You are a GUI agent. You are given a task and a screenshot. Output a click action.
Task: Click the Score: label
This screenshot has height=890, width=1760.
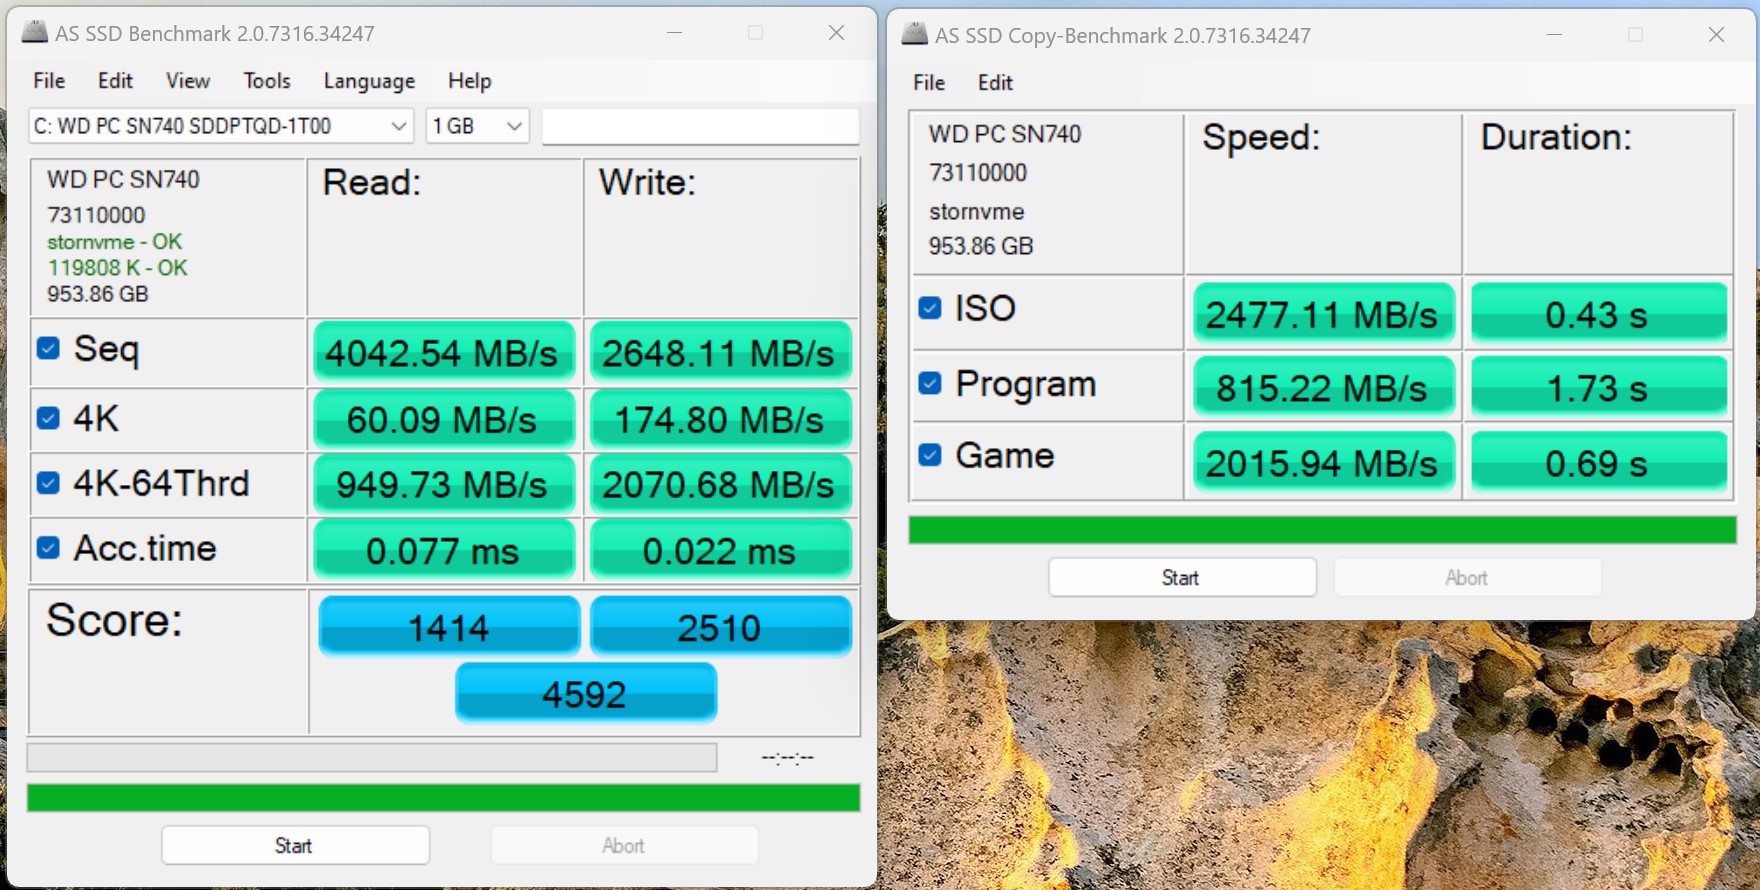click(114, 620)
